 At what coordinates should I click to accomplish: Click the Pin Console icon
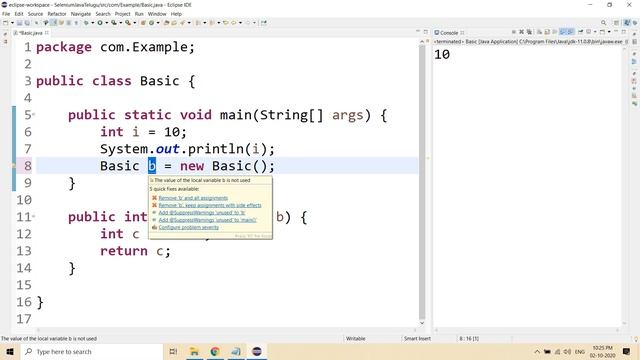(x=580, y=32)
